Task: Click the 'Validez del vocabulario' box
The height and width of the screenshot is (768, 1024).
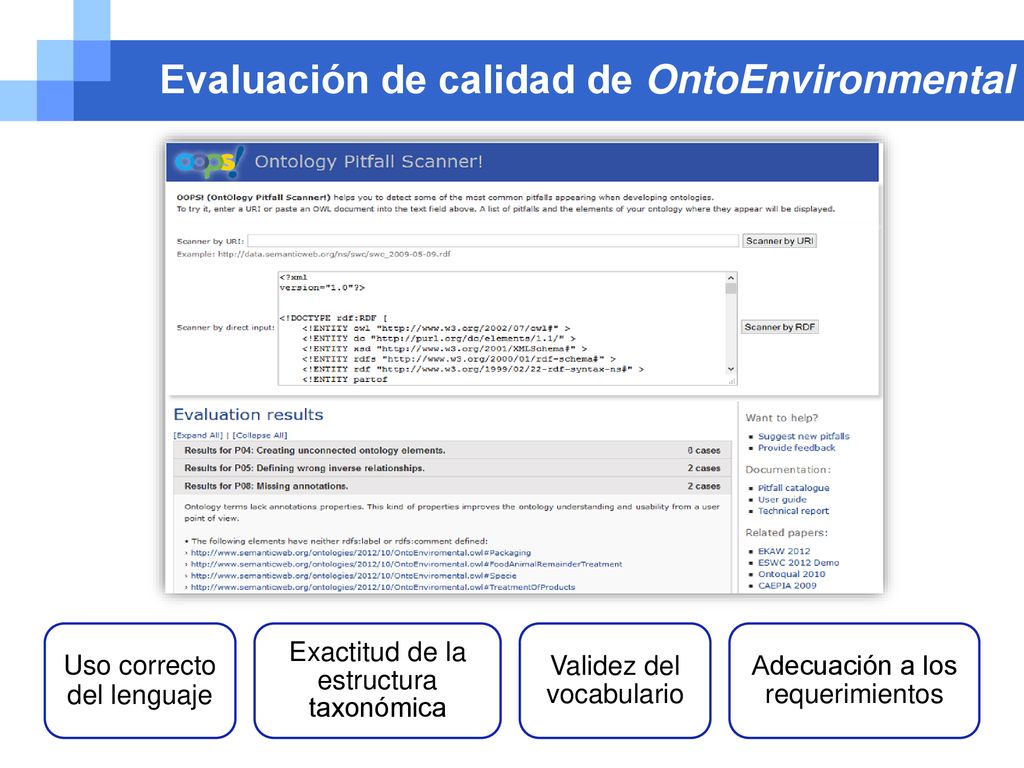Action: pos(615,680)
